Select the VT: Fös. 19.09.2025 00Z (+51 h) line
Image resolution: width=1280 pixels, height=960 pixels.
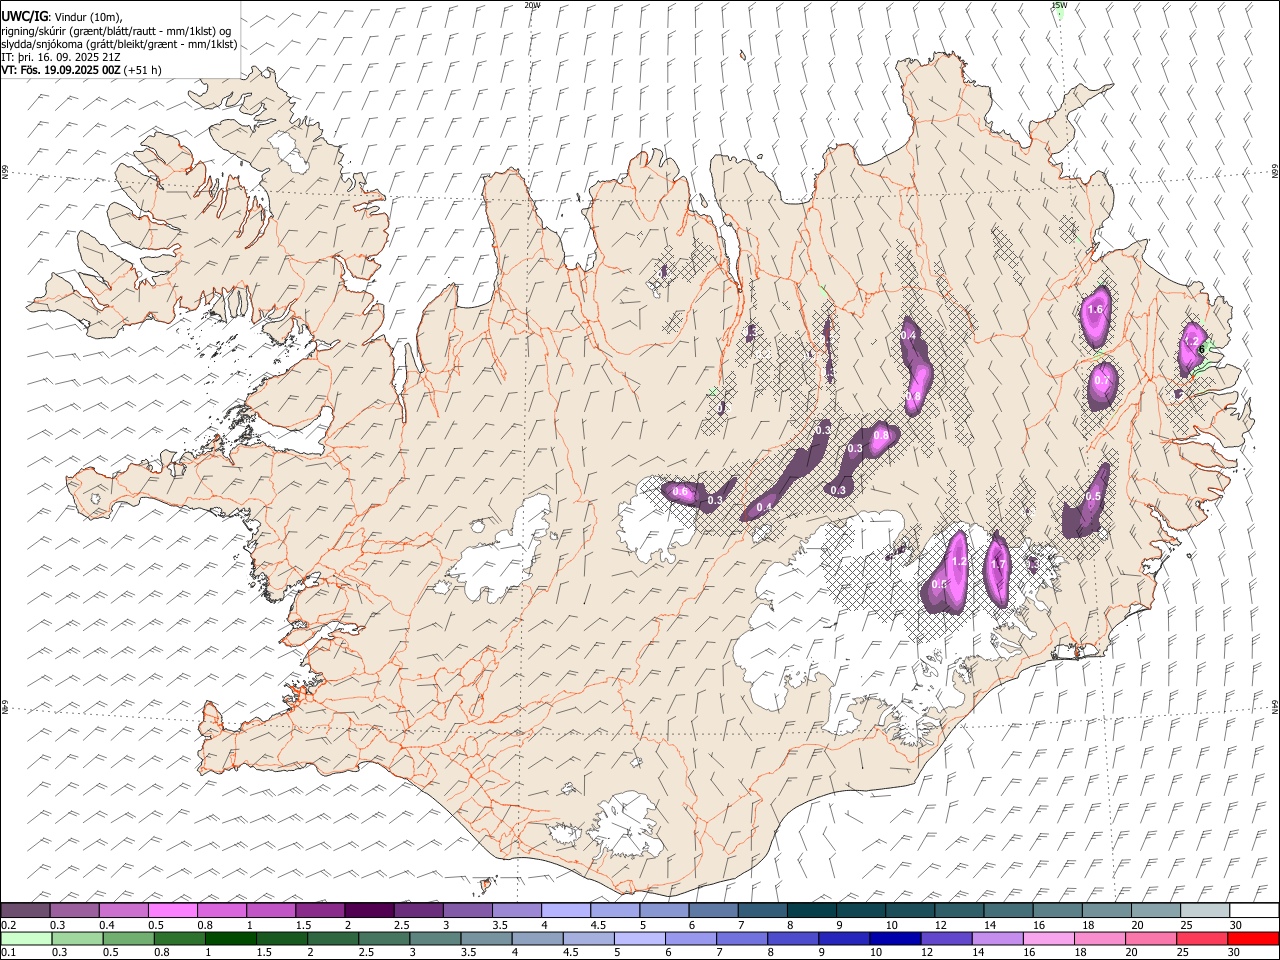(81, 70)
